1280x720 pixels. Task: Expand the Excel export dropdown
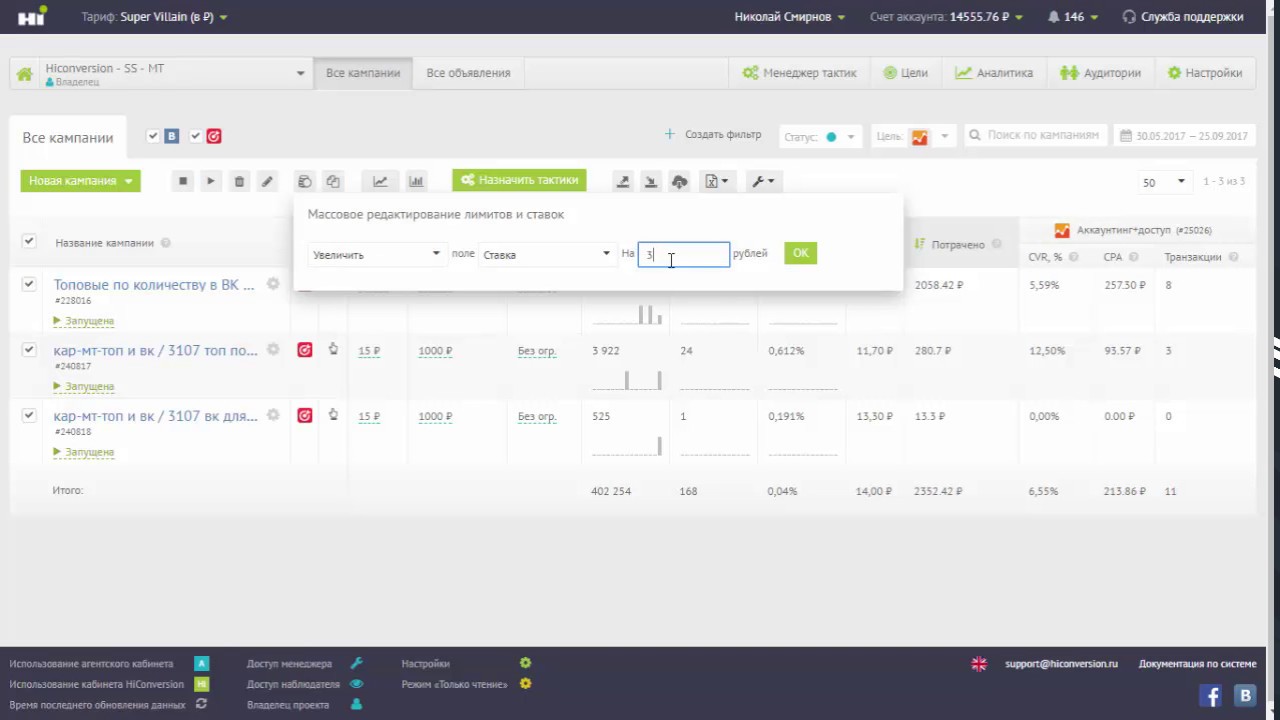coord(716,181)
